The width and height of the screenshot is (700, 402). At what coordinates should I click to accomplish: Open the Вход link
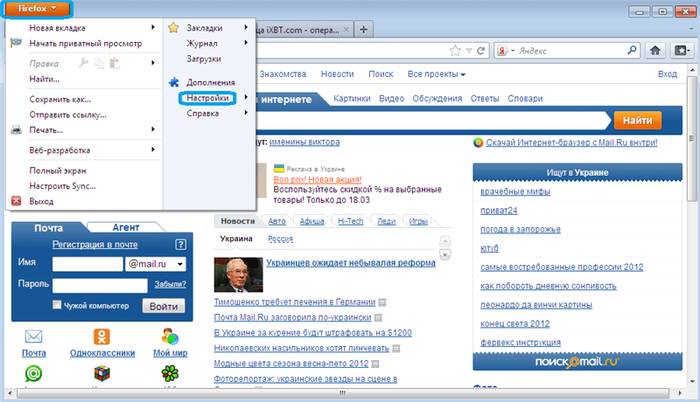pyautogui.click(x=667, y=74)
